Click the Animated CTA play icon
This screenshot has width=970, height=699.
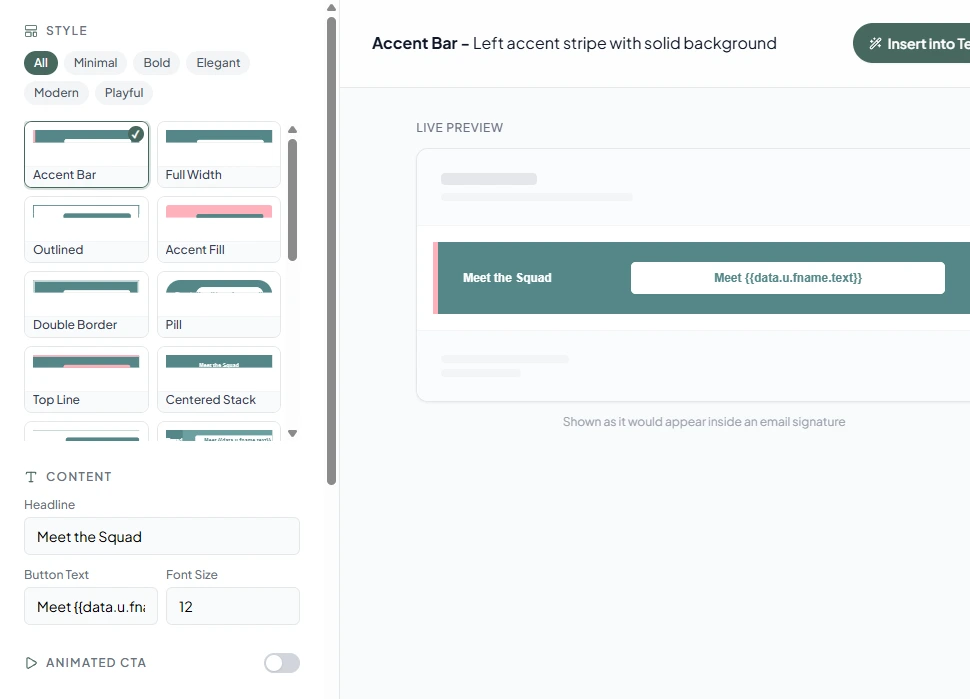point(31,663)
